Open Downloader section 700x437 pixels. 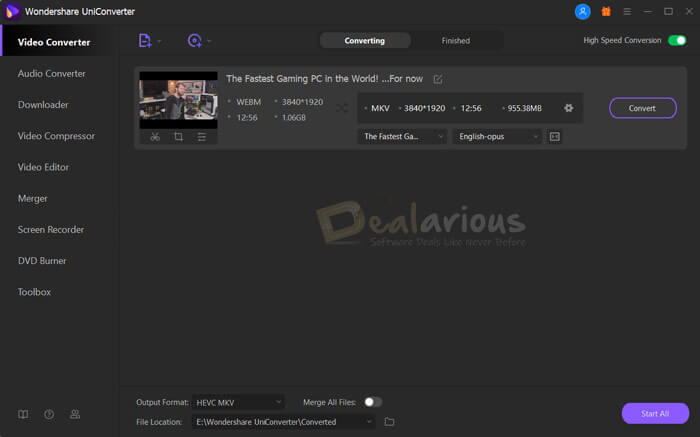coord(43,105)
